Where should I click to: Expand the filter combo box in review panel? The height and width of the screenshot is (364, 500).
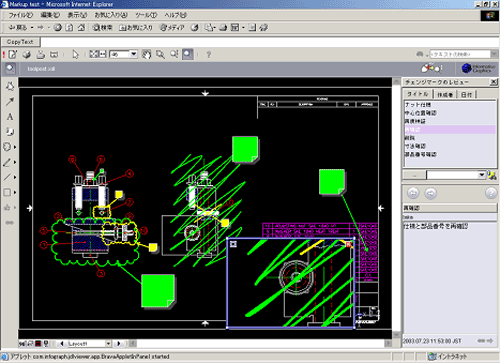pos(482,175)
